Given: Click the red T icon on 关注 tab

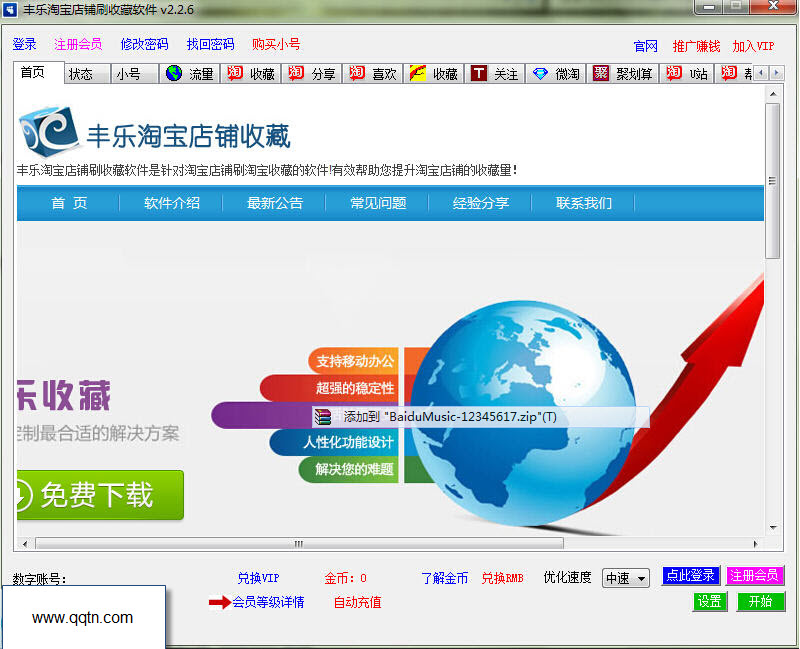Looking at the screenshot, I should [x=479, y=73].
